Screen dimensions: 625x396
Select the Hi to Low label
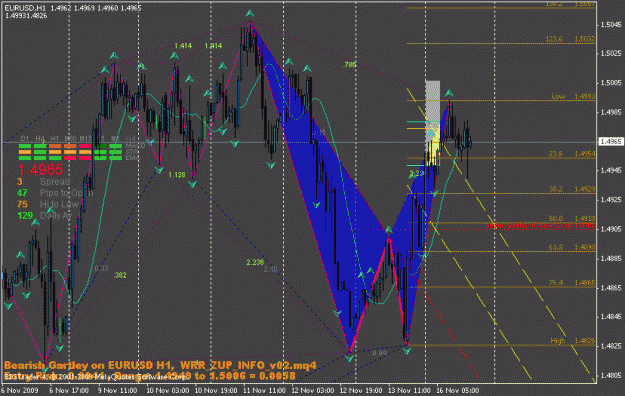pos(60,204)
